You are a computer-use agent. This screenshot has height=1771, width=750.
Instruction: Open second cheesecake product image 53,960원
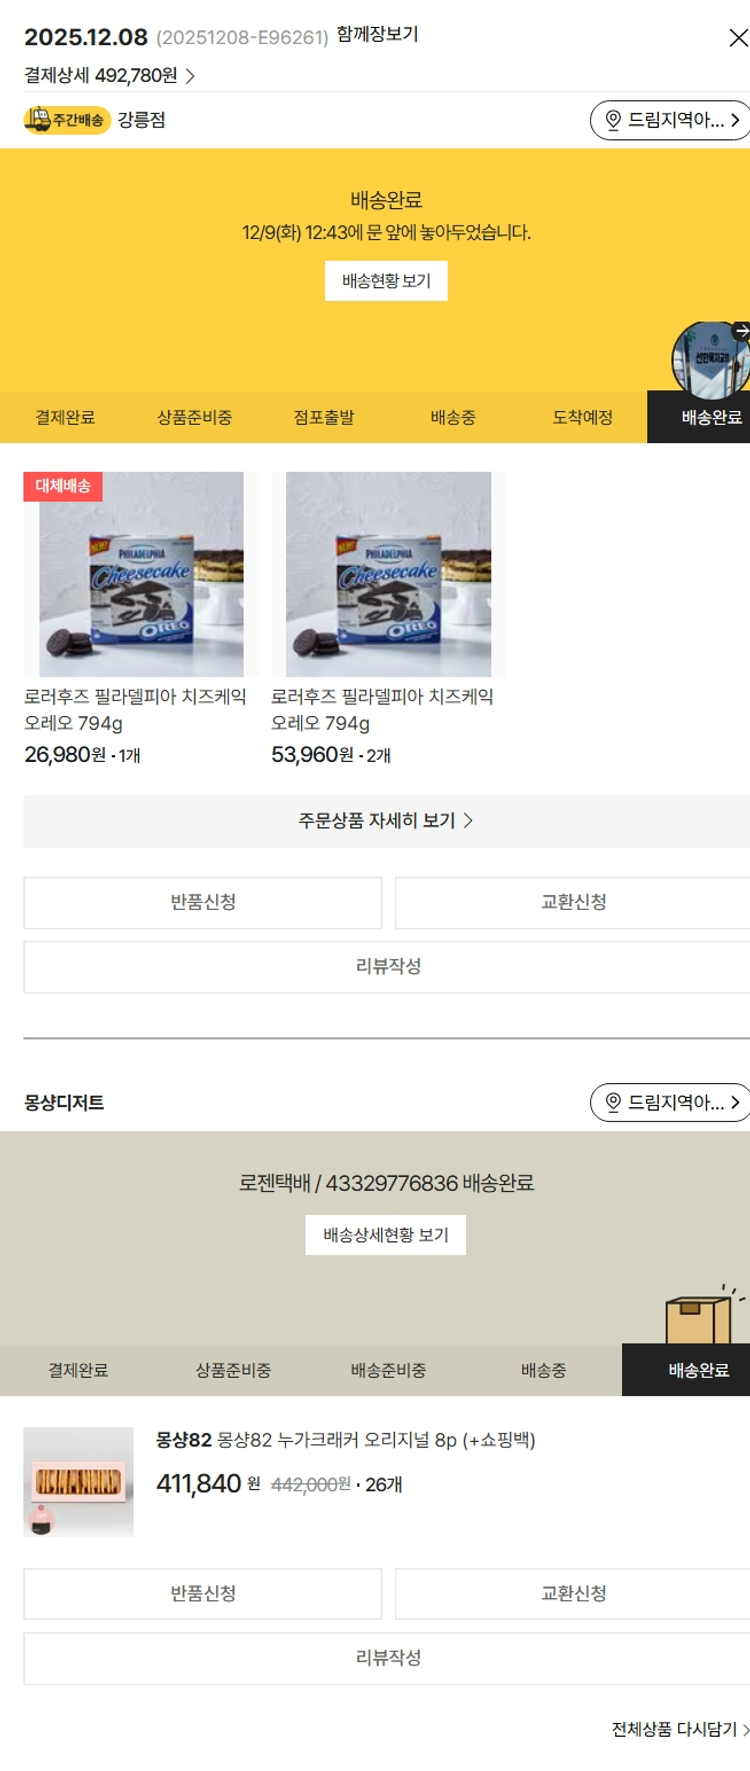tap(388, 574)
